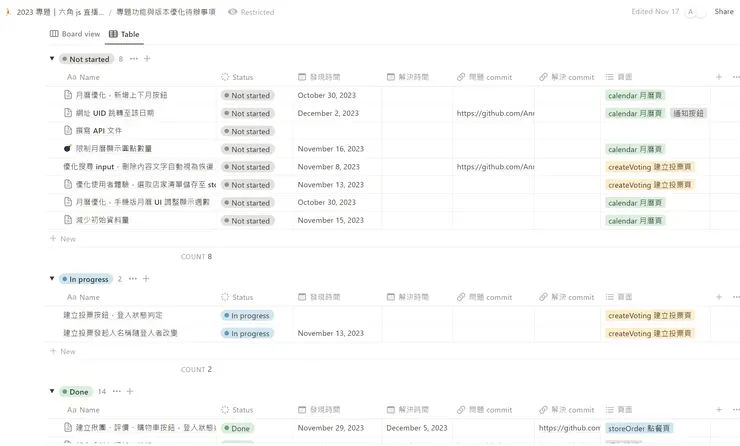Viewport: 740px width, 446px height.
Task: Add item to In progress group
Action: pyautogui.click(x=146, y=278)
